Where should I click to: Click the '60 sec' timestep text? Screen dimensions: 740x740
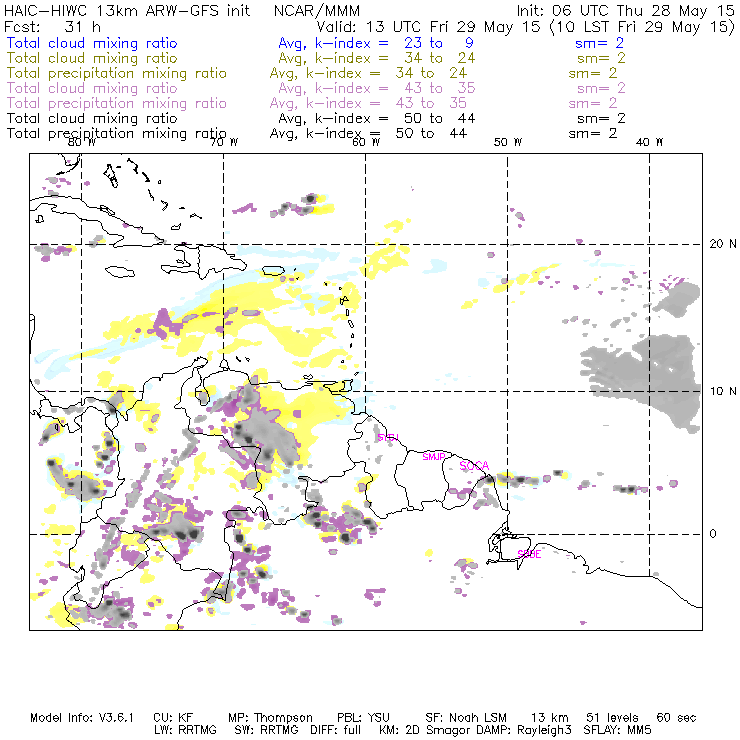[676, 718]
